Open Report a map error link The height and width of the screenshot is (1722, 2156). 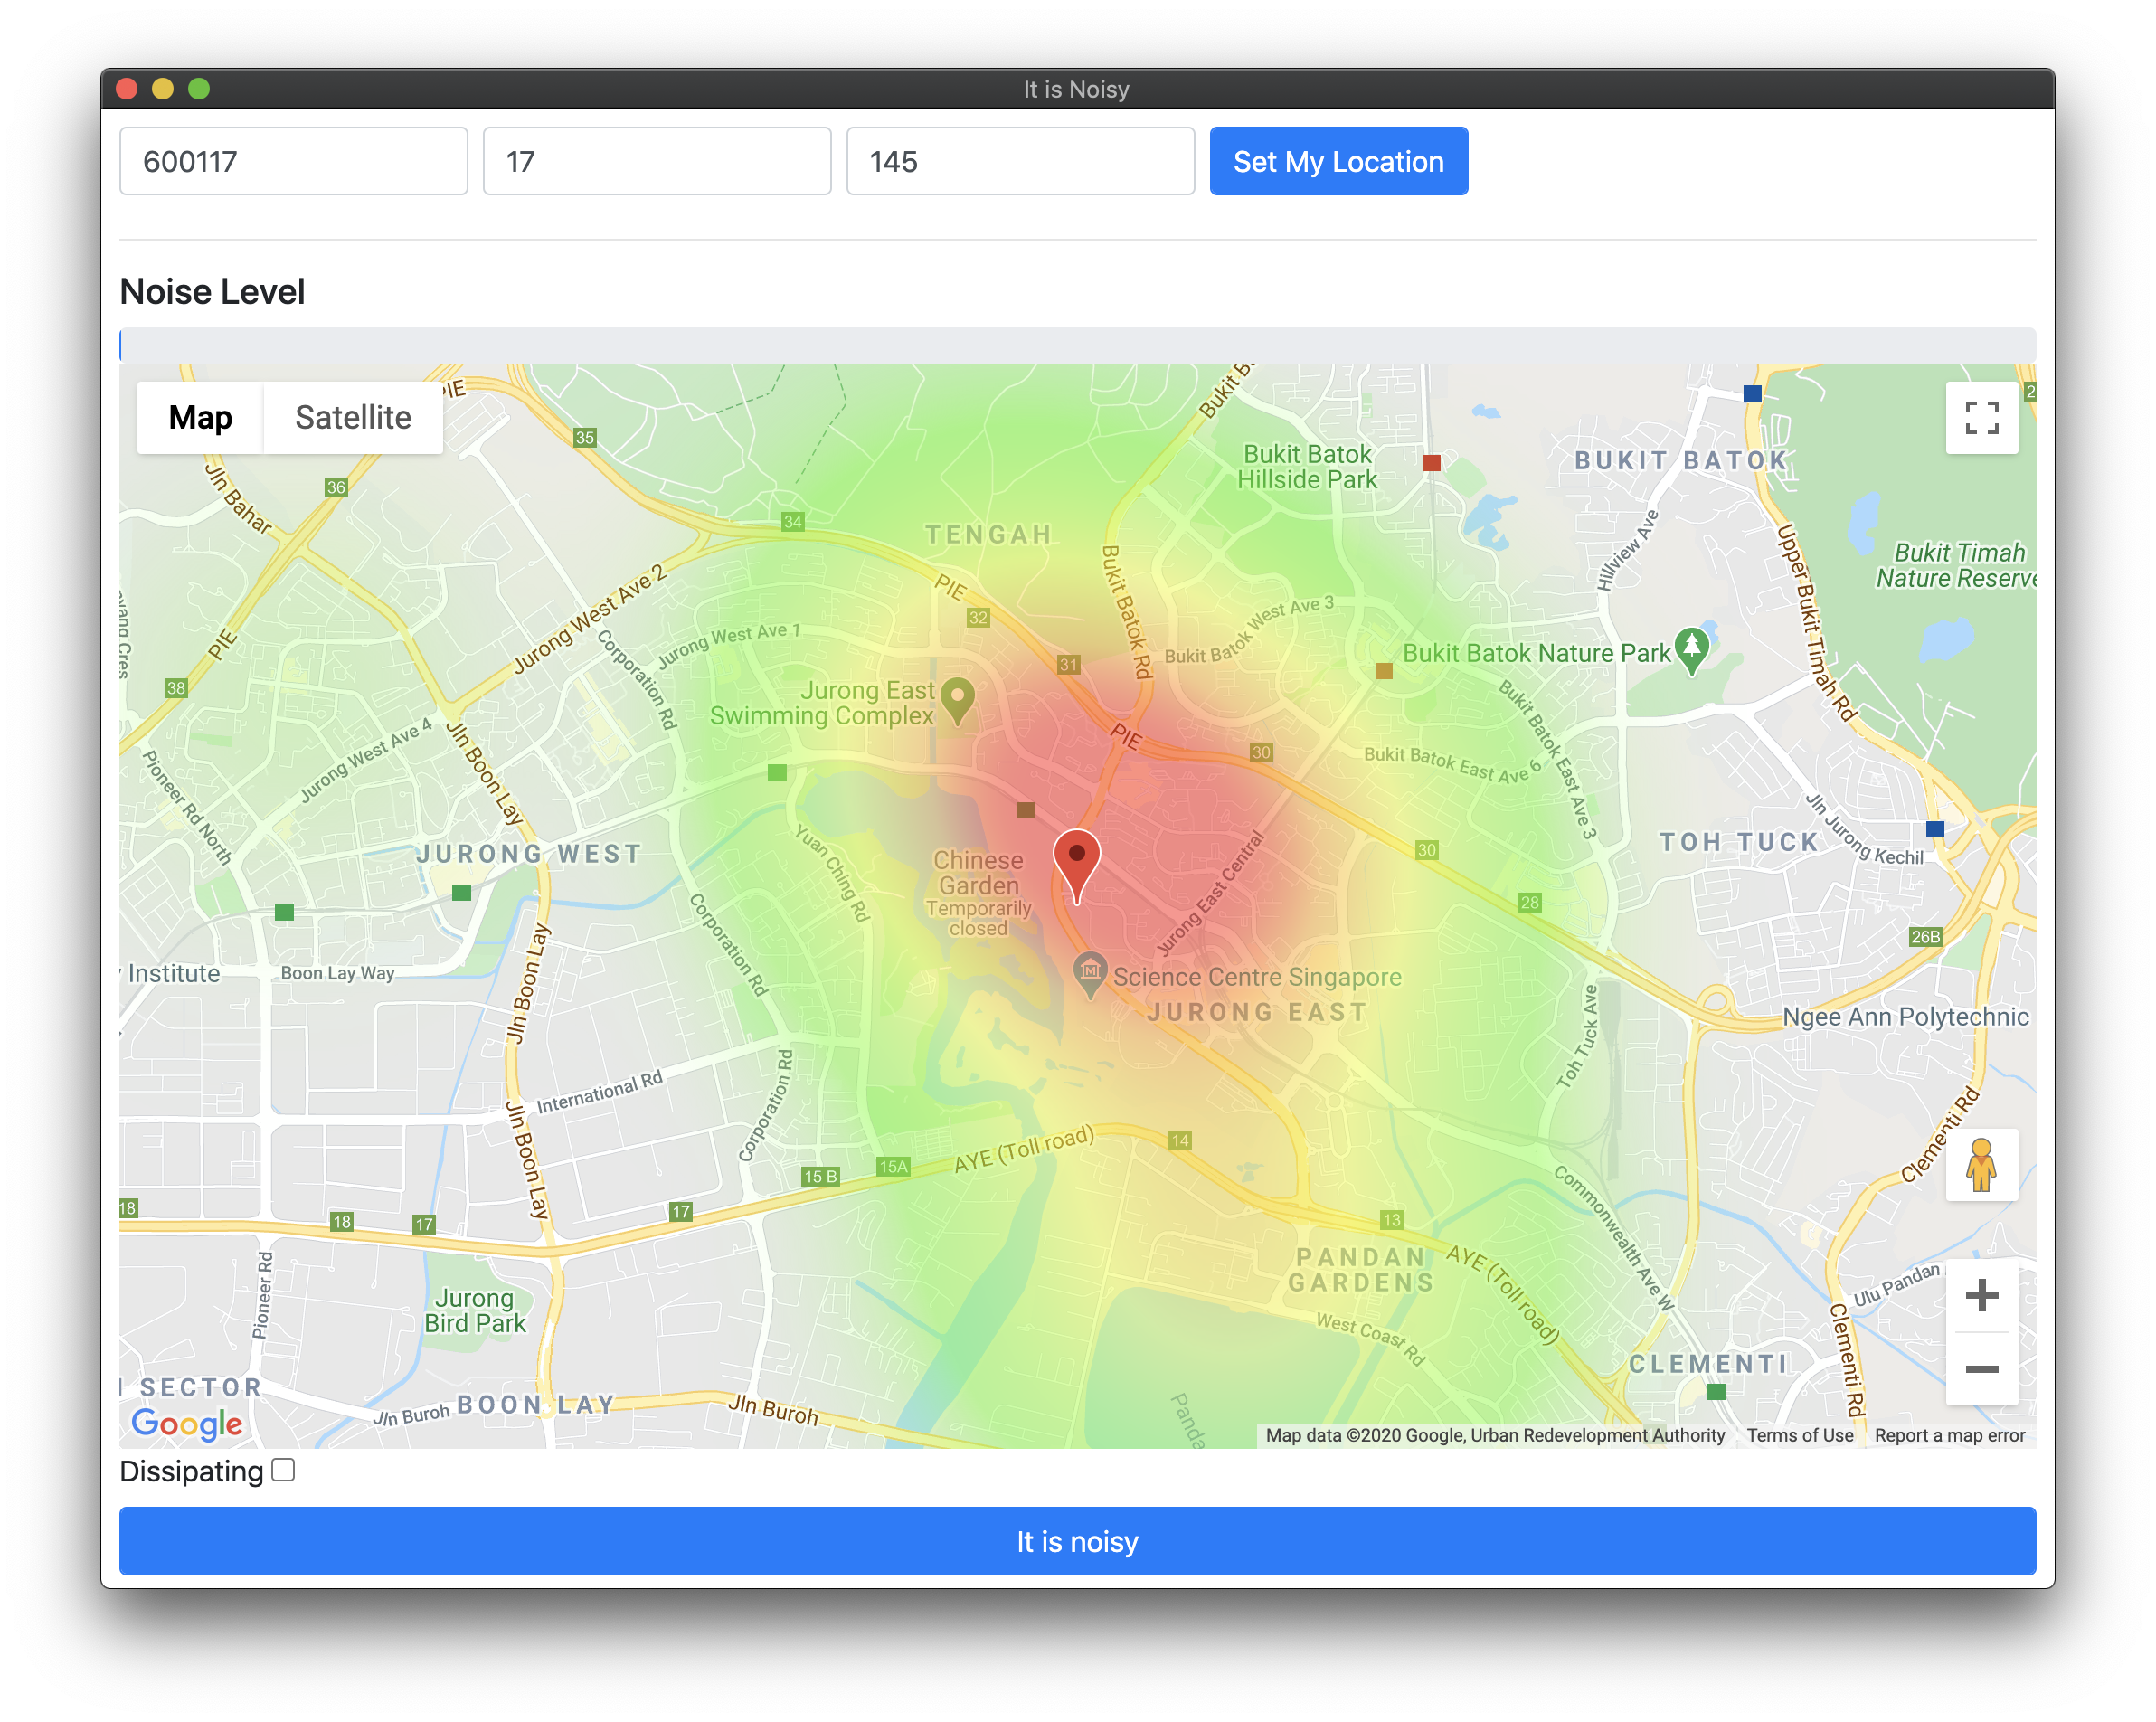coord(1949,1435)
